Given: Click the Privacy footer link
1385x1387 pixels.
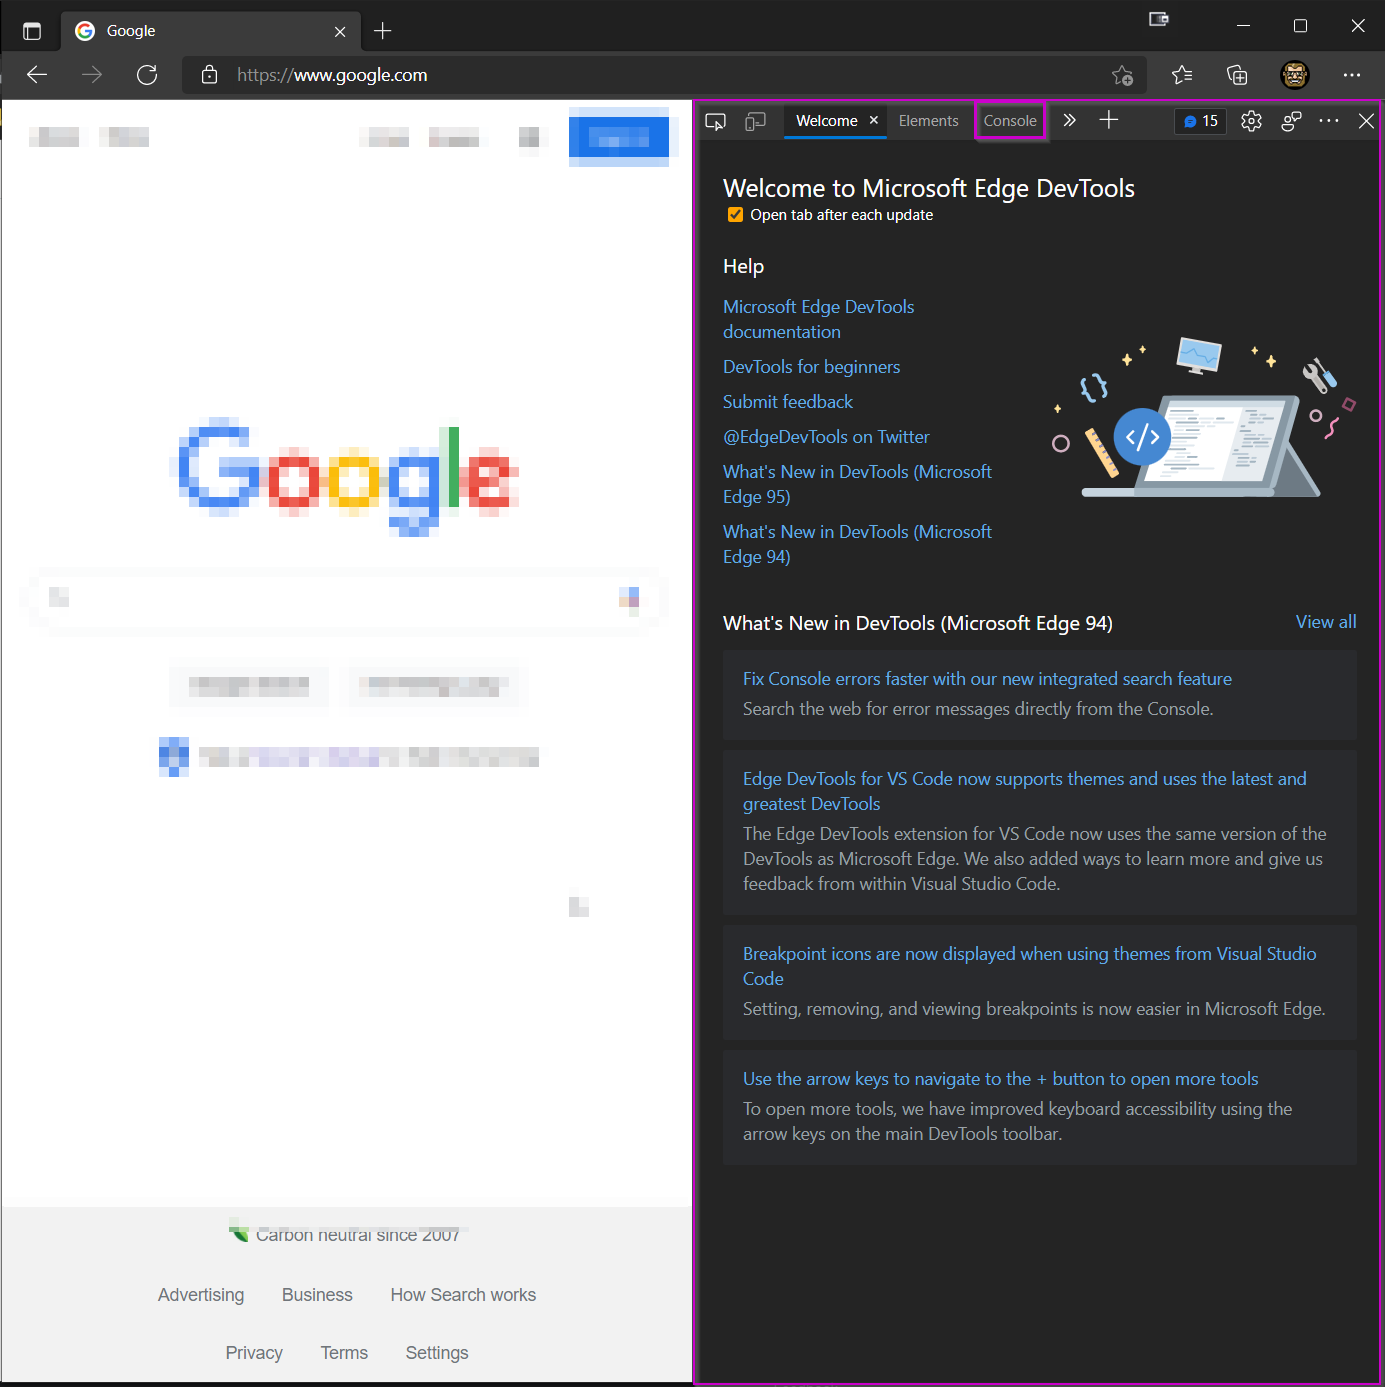Looking at the screenshot, I should 254,1353.
